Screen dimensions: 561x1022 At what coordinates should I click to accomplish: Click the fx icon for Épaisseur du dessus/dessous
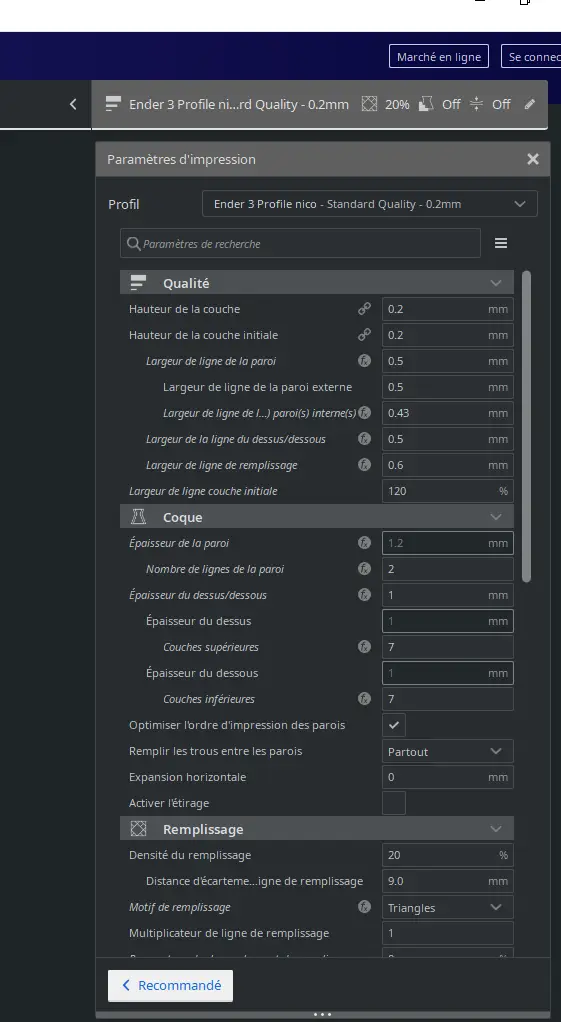coord(364,594)
